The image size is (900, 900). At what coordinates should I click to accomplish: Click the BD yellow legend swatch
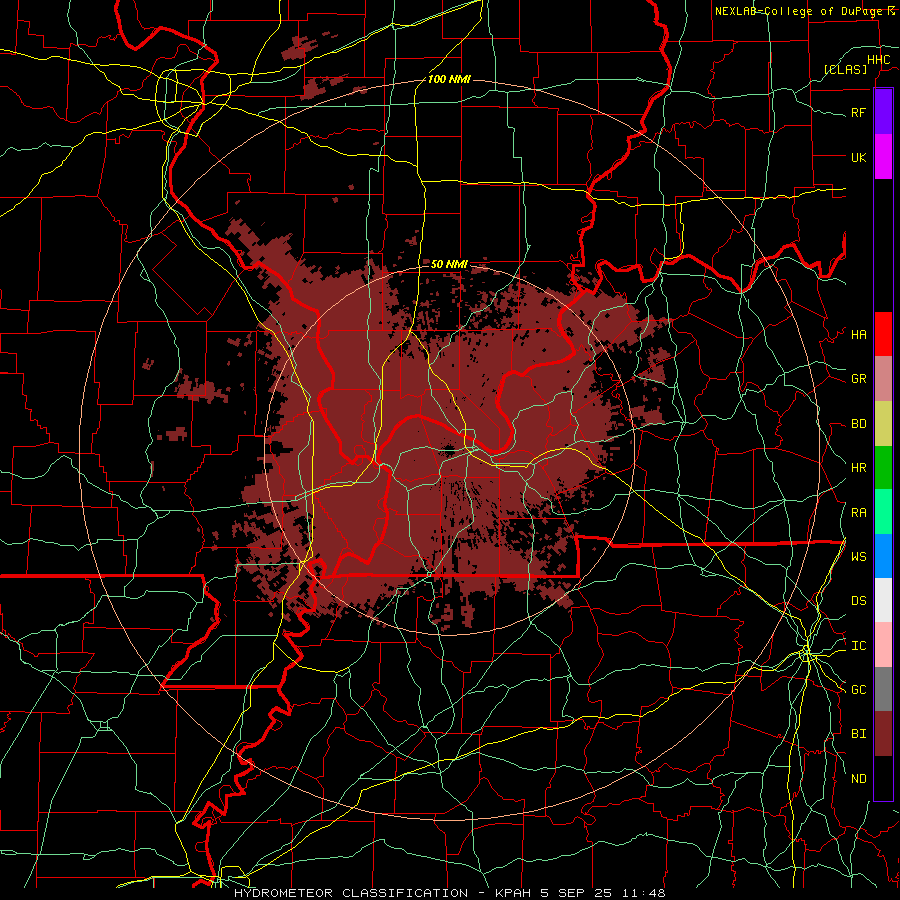click(883, 424)
